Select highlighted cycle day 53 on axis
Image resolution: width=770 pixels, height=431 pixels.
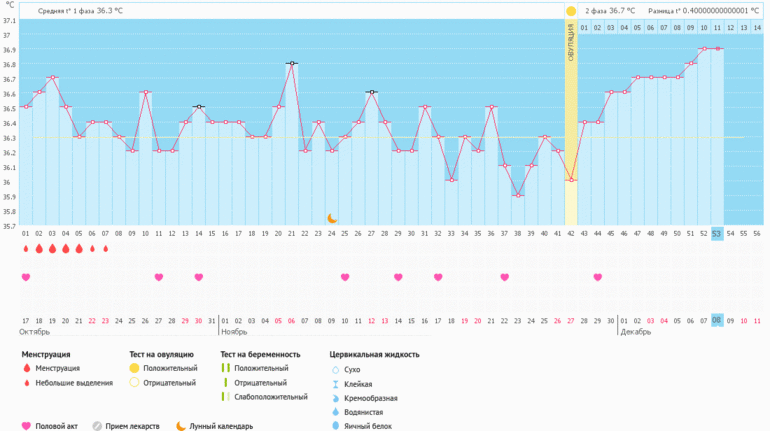click(x=717, y=233)
